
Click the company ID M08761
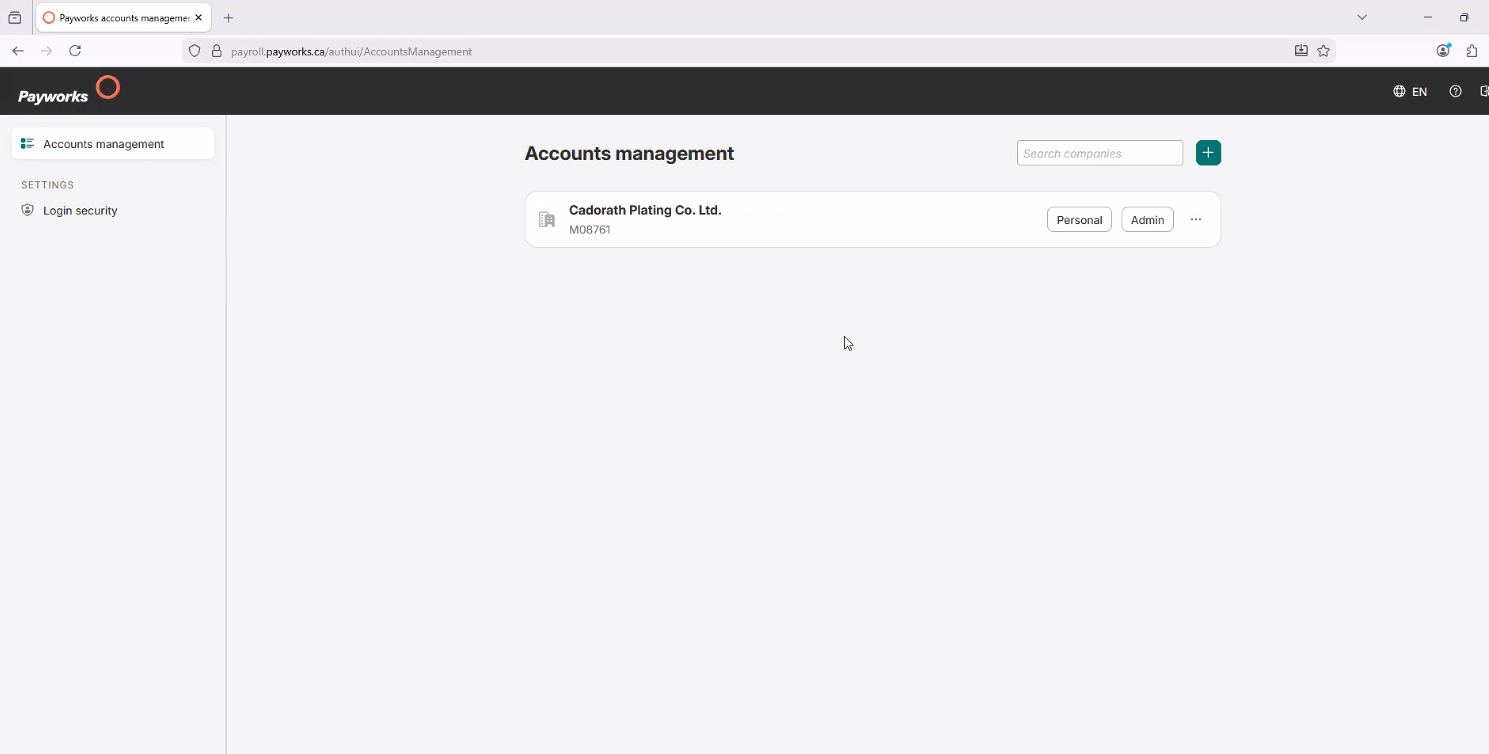point(590,229)
